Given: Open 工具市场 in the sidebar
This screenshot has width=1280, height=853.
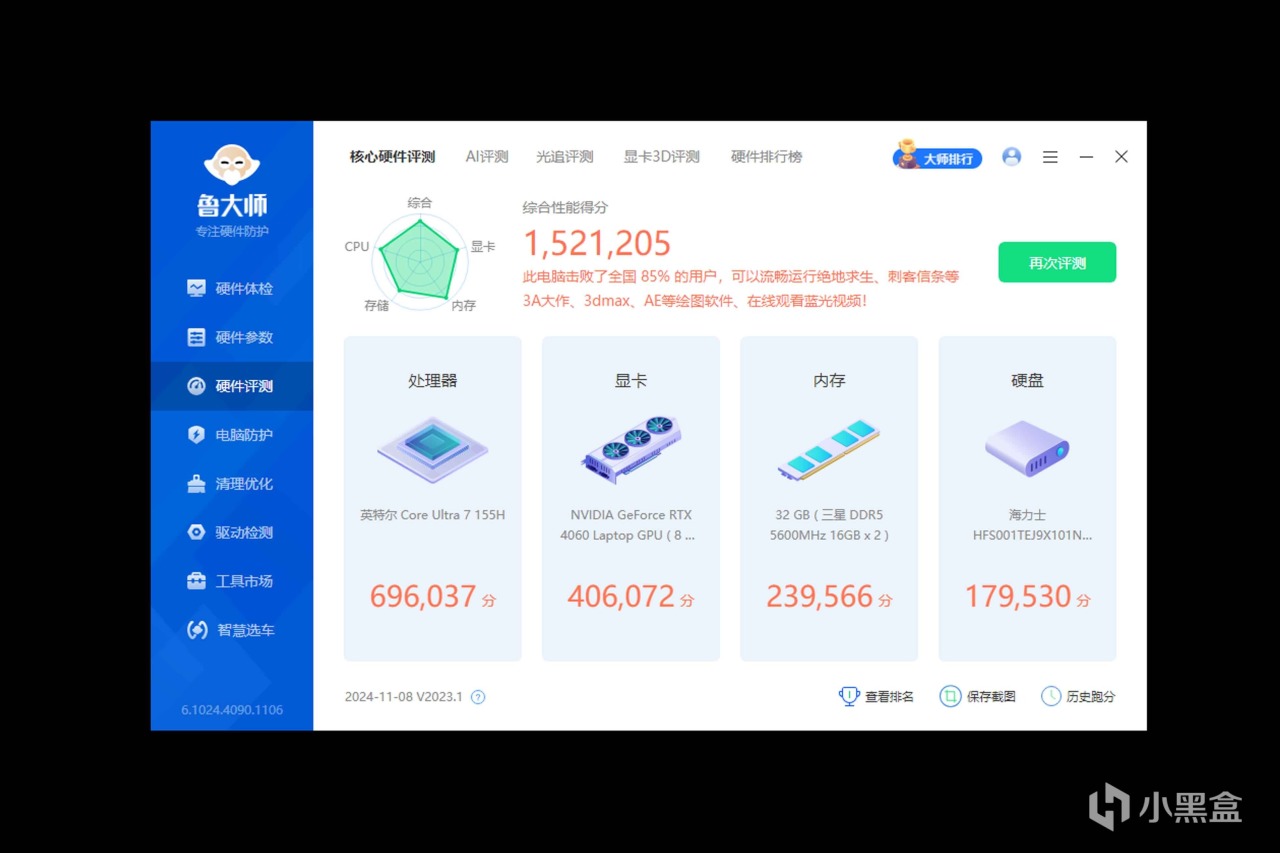Looking at the screenshot, I should click(x=231, y=581).
